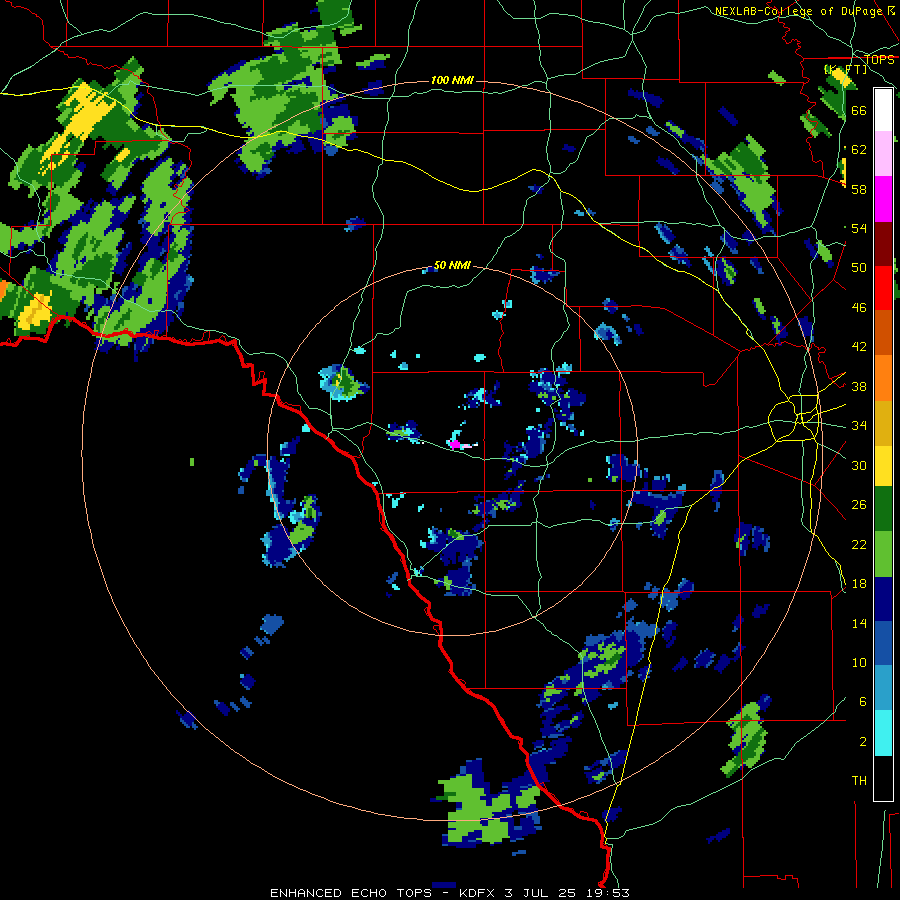Select the dark red legend swatch
Viewport: 900px width, 900px height.
[883, 243]
